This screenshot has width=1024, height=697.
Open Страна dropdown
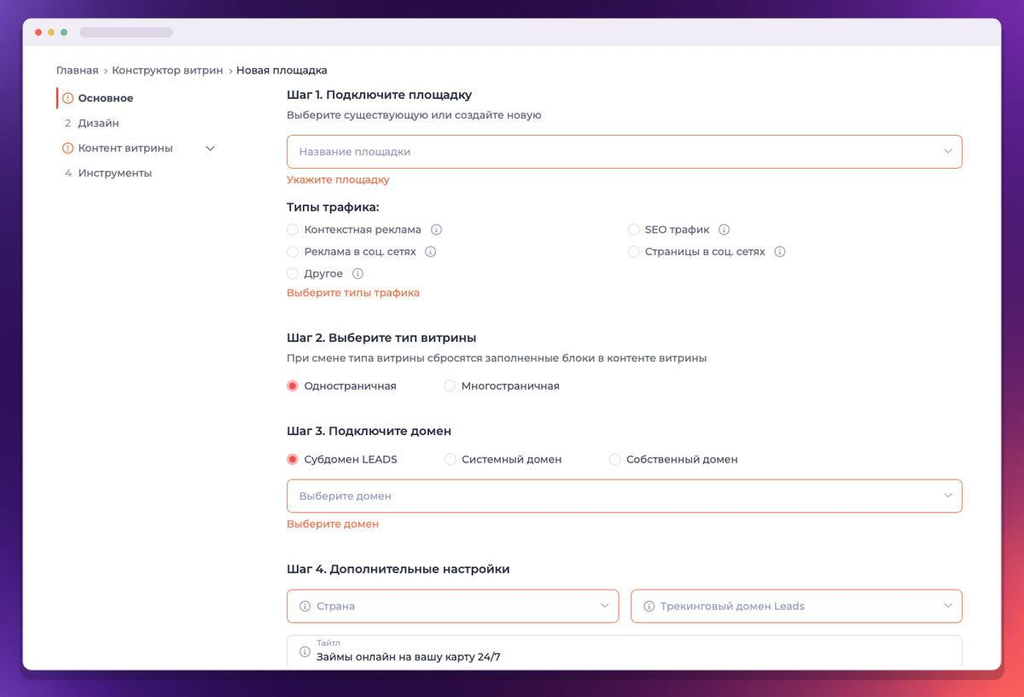tap(453, 606)
